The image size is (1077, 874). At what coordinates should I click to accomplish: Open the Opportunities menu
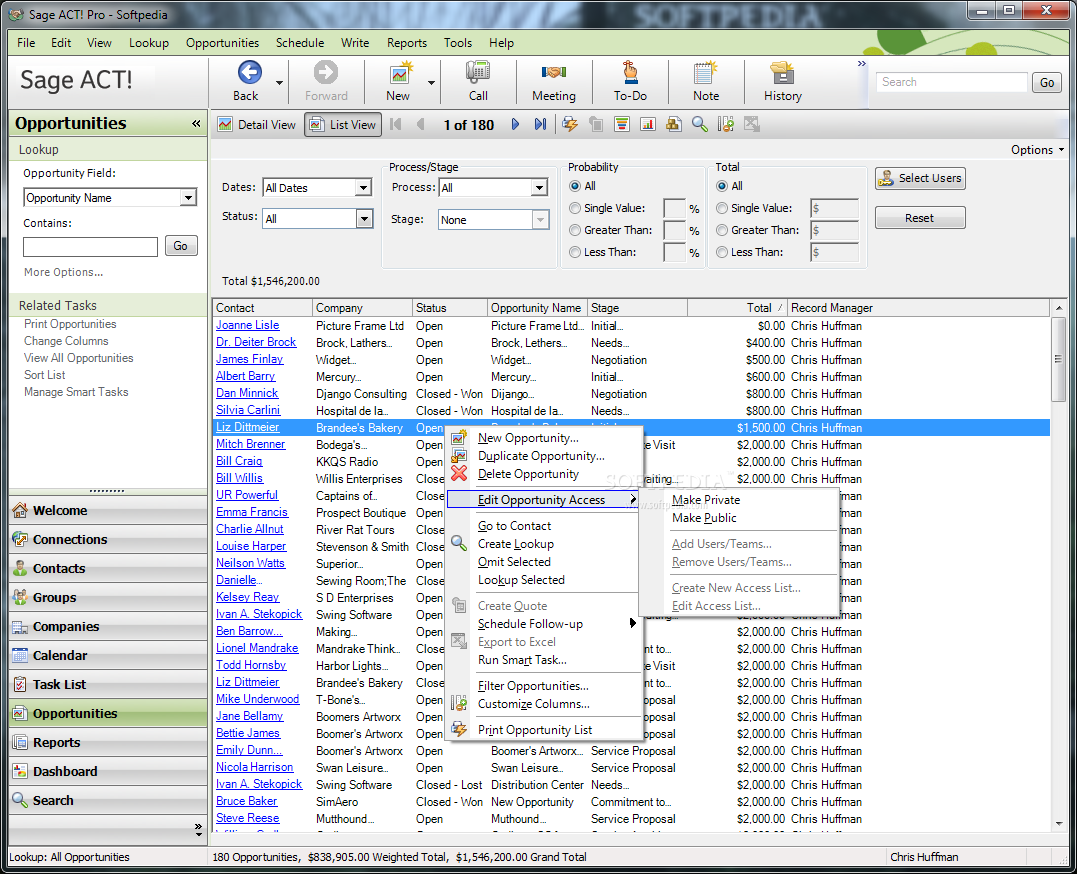(x=223, y=43)
